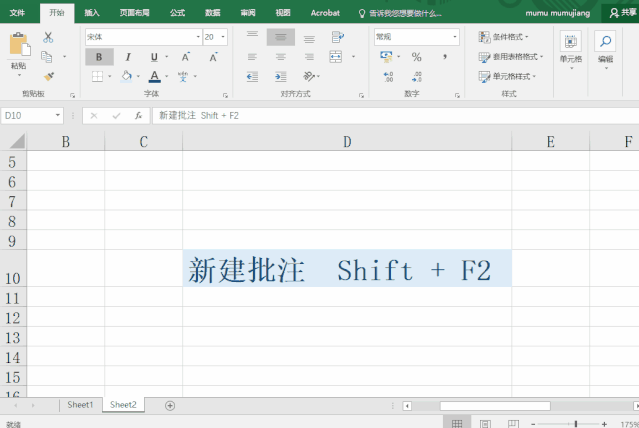
Task: Toggle wrap text icon
Action: (337, 37)
